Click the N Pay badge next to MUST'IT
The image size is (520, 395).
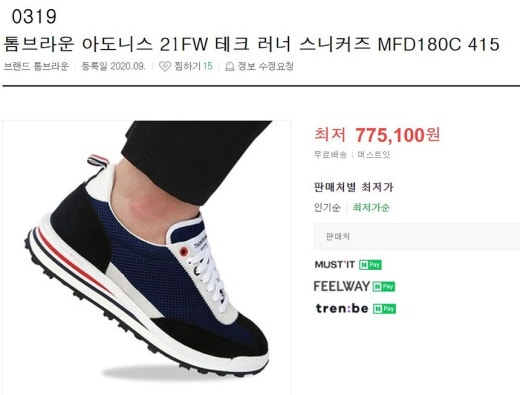click(x=370, y=265)
